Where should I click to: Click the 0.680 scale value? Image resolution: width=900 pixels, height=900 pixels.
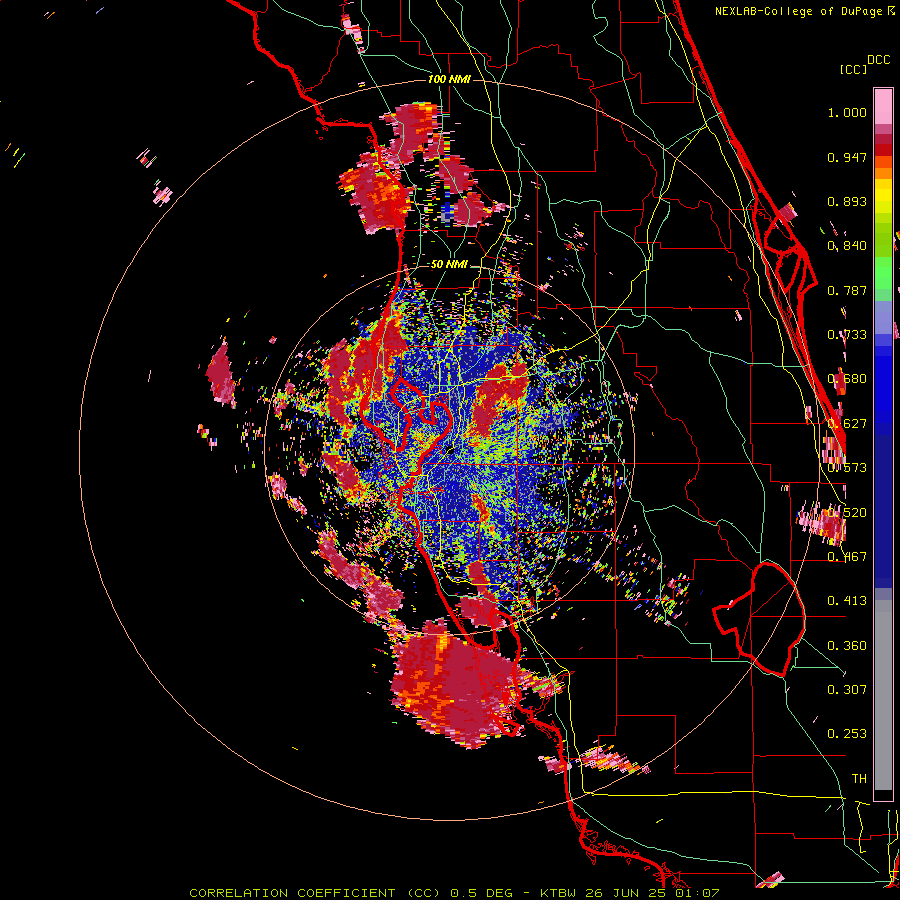click(x=847, y=379)
